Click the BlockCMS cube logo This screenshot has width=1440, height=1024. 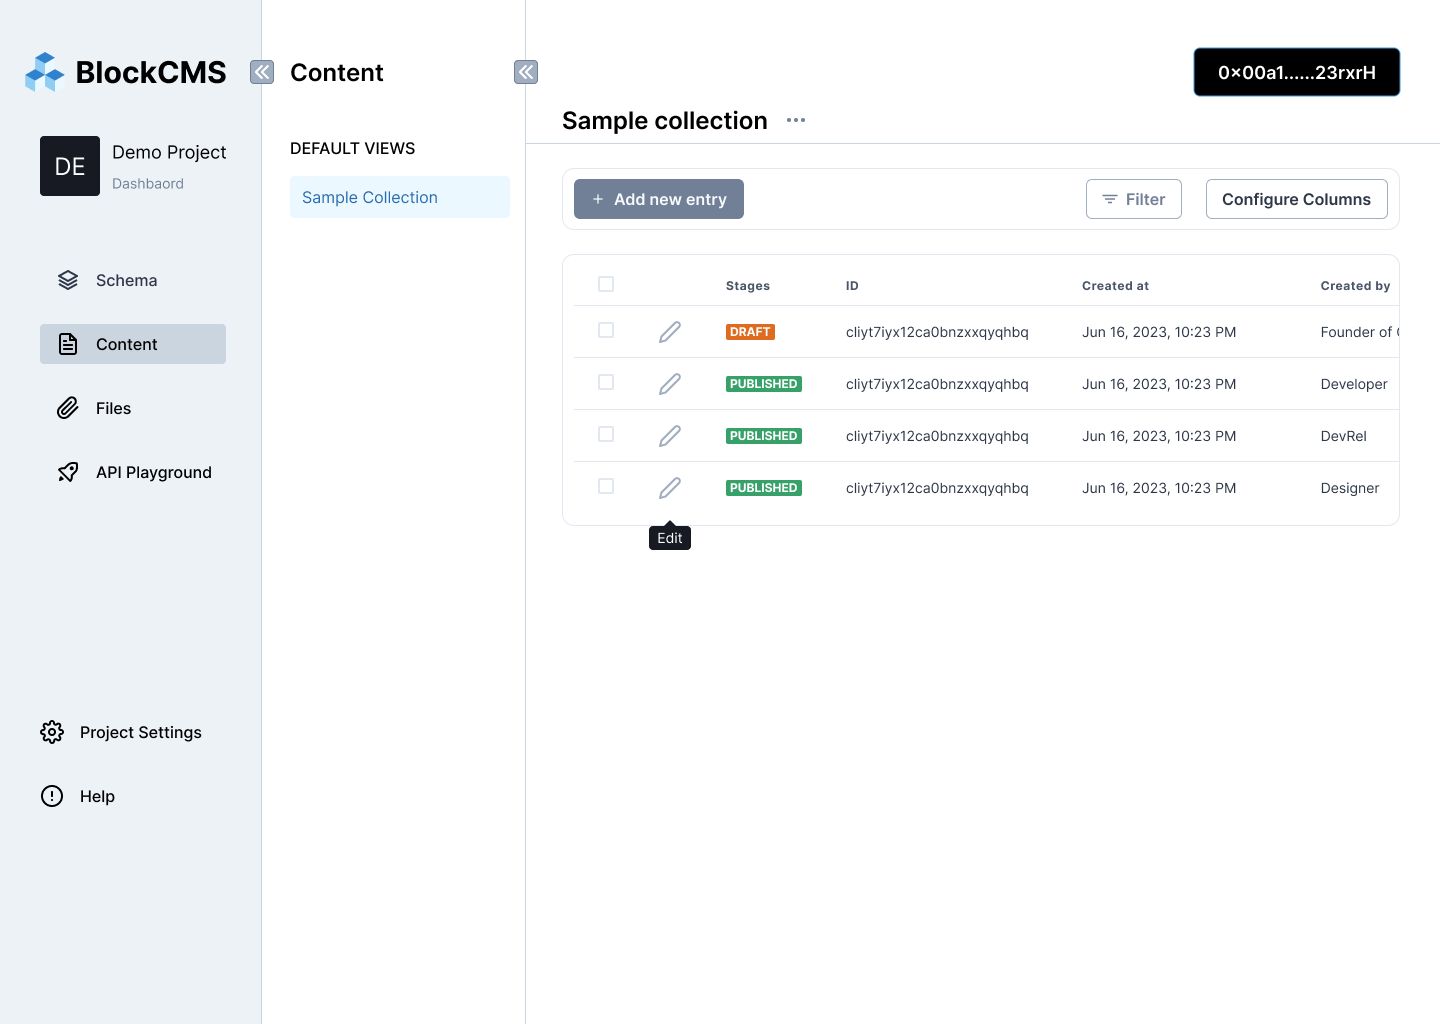tap(45, 72)
